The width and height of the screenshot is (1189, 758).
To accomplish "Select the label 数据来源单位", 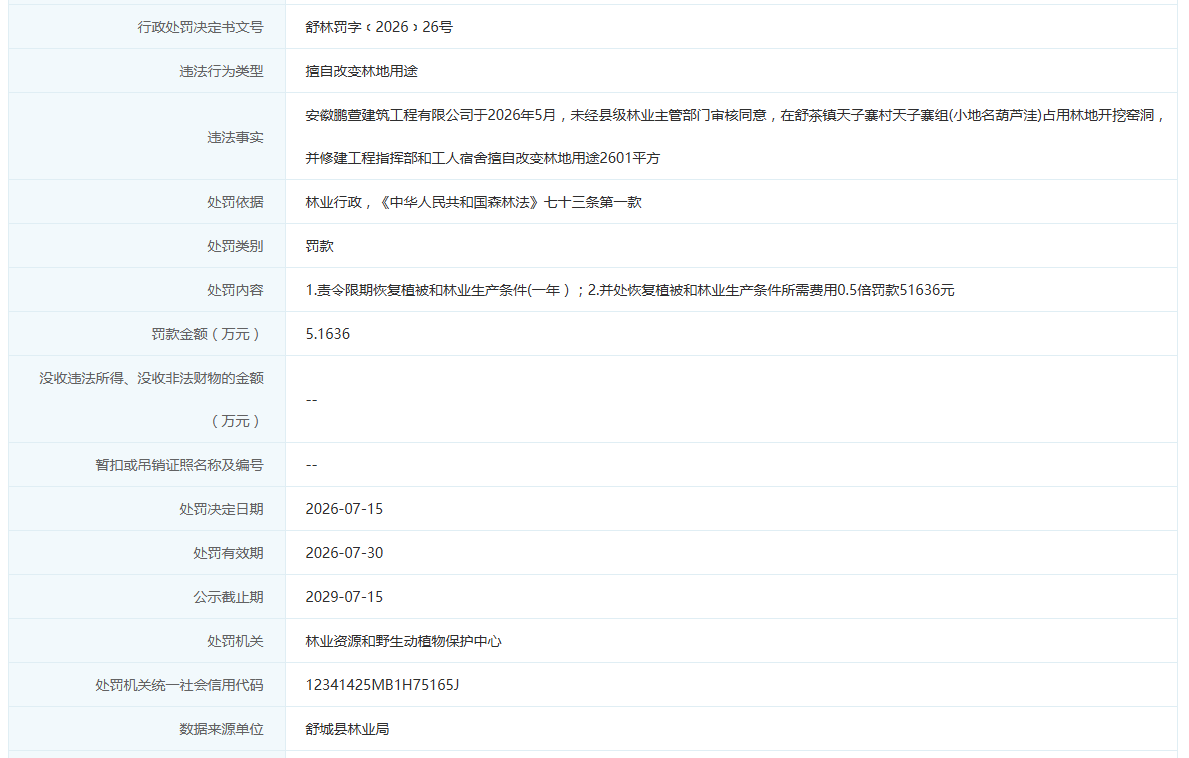I will pos(221,729).
